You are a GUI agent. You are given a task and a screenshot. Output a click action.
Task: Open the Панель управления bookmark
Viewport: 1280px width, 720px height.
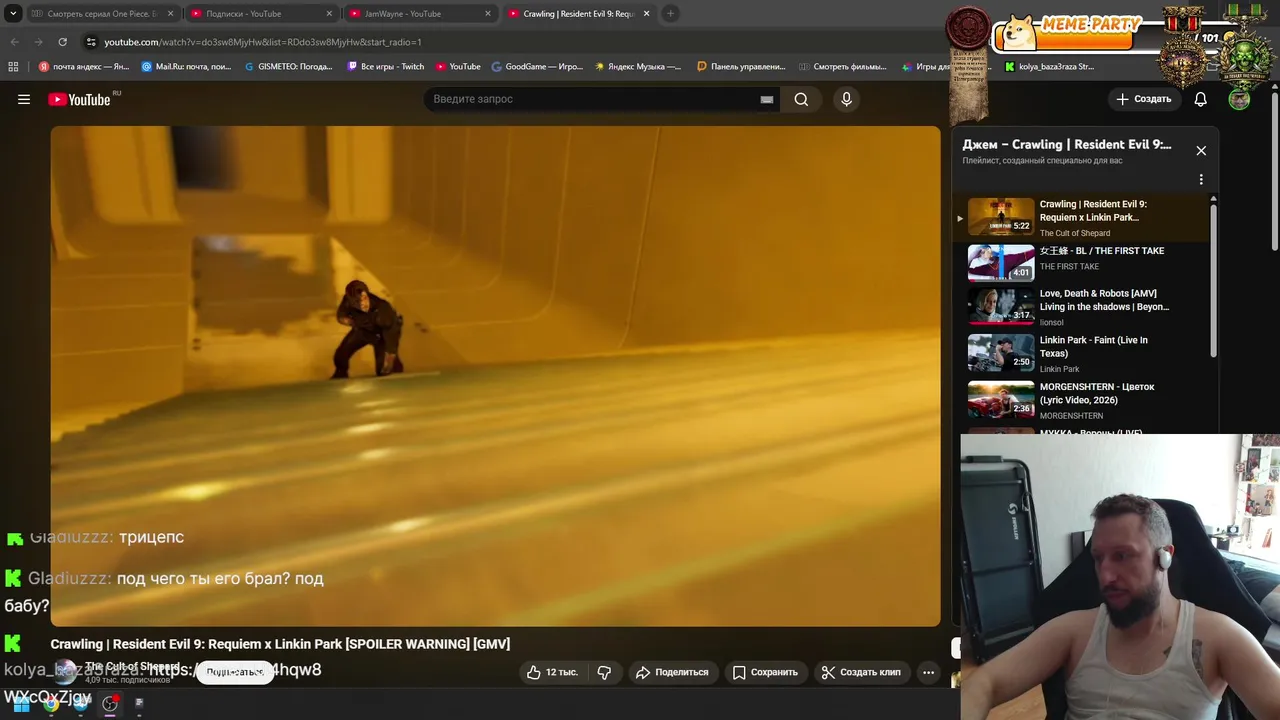point(742,67)
